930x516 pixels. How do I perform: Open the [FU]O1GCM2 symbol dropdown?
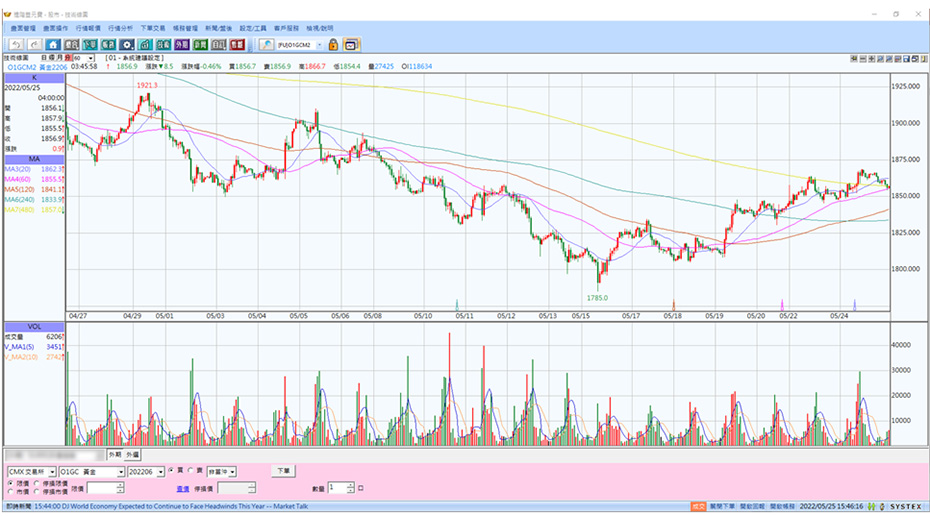click(320, 45)
